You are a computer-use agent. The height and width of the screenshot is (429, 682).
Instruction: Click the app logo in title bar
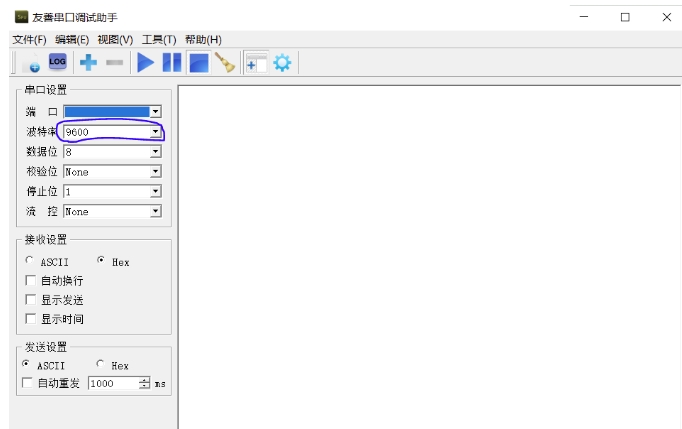(x=21, y=17)
